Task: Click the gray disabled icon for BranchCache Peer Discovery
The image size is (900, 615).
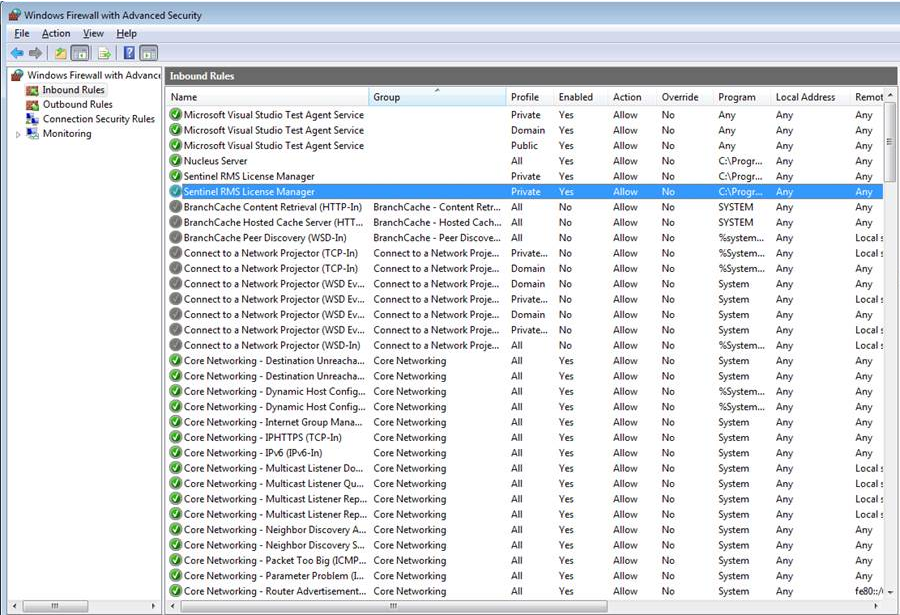Action: (x=176, y=238)
